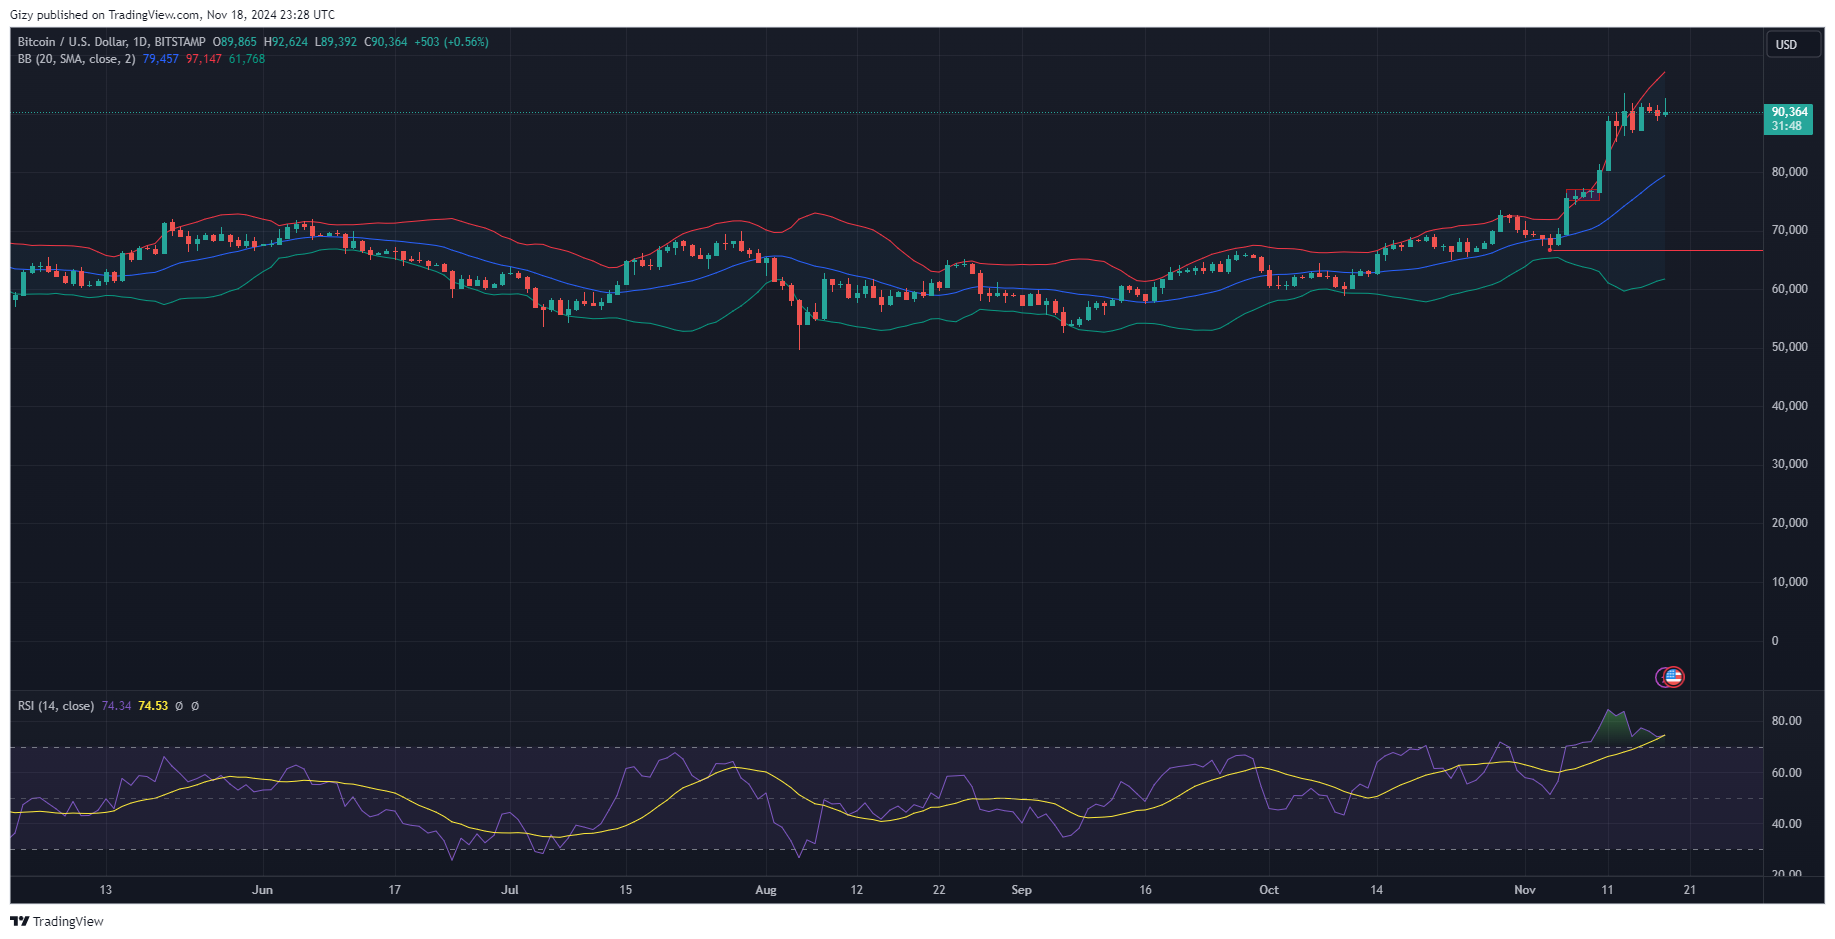1835x939 pixels.
Task: Click the 30,000 price axis label
Action: point(1790,464)
